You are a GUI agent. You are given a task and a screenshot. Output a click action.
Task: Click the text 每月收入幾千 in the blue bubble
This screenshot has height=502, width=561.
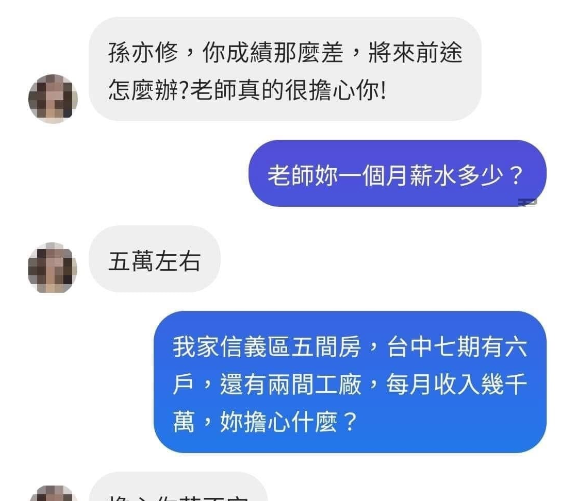tap(457, 384)
